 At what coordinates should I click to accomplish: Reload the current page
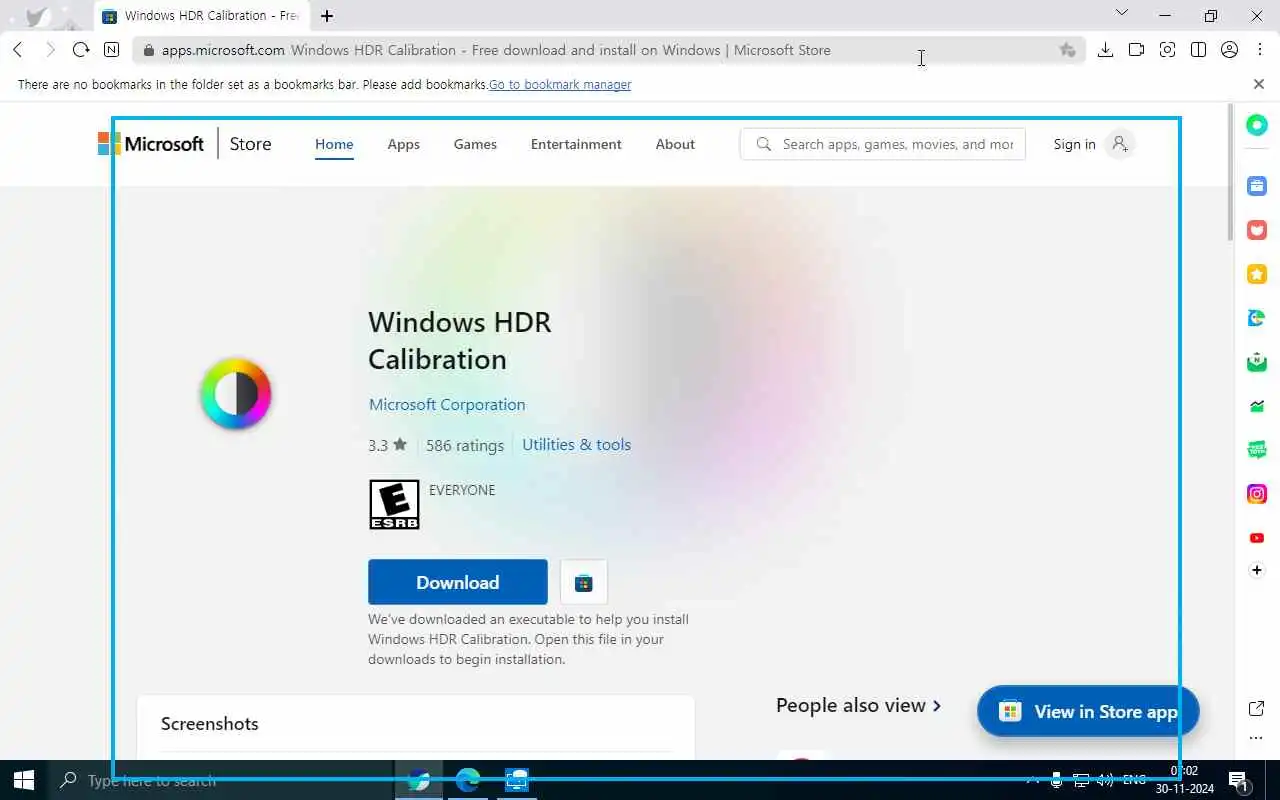click(81, 50)
